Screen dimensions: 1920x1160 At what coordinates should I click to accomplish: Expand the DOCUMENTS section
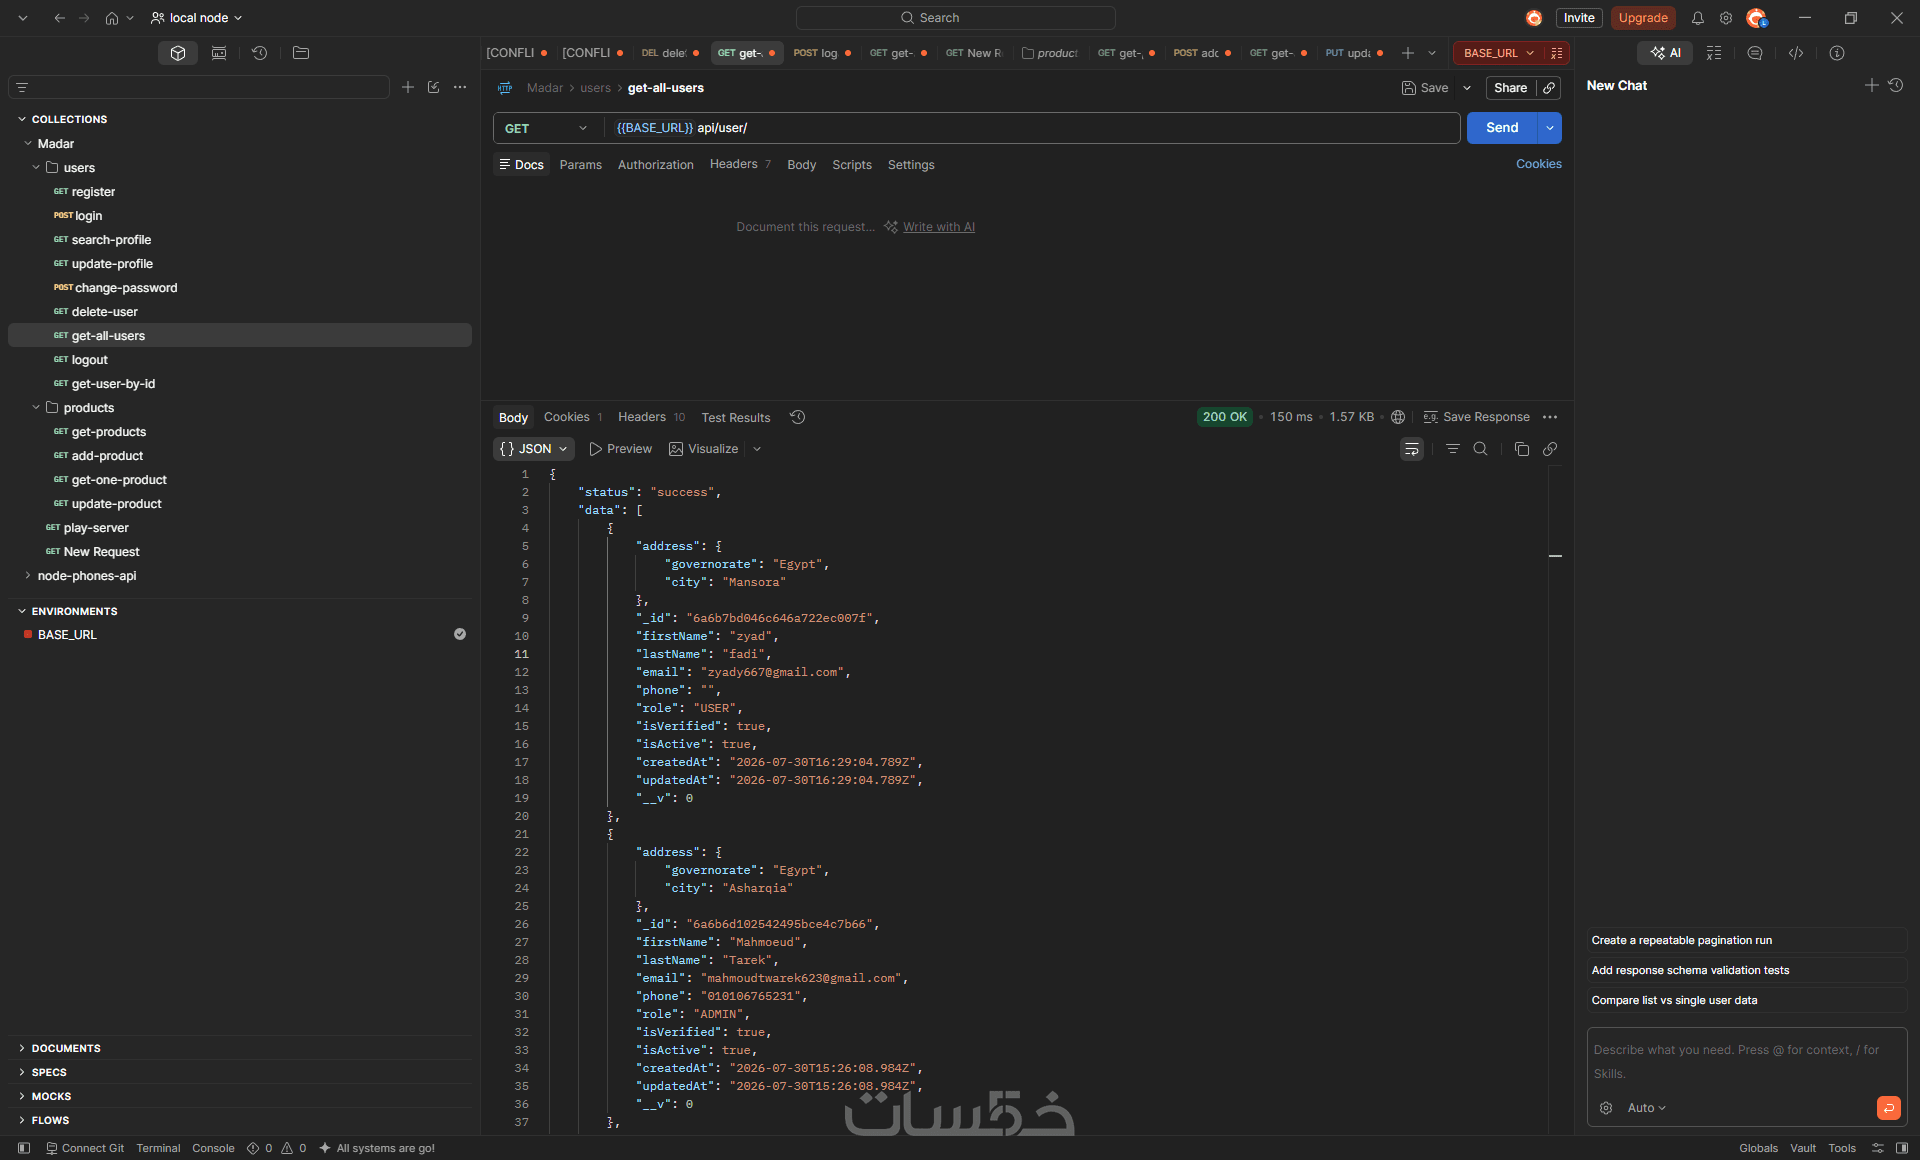click(x=66, y=1048)
